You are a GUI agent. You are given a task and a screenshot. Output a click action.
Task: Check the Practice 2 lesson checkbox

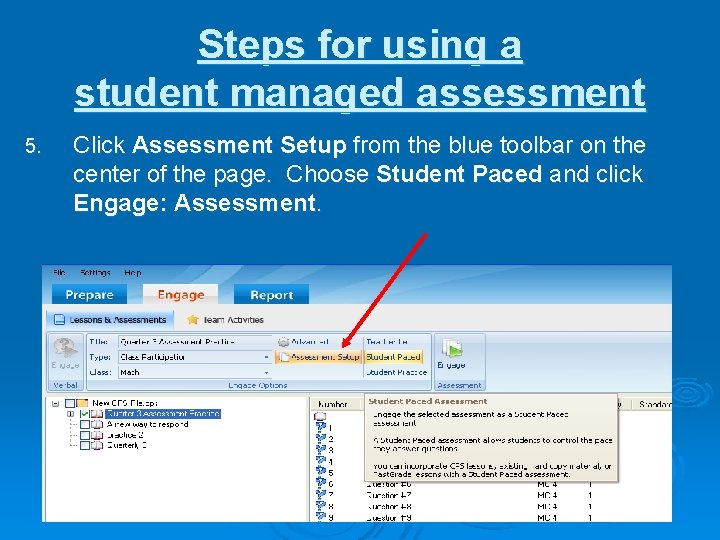coord(84,435)
